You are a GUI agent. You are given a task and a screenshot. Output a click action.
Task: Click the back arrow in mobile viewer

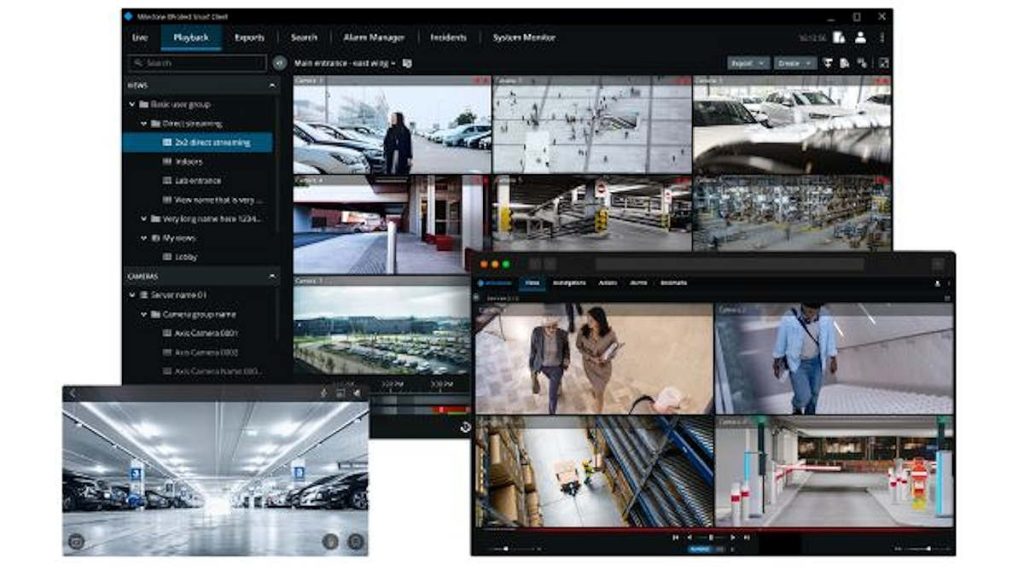(72, 393)
